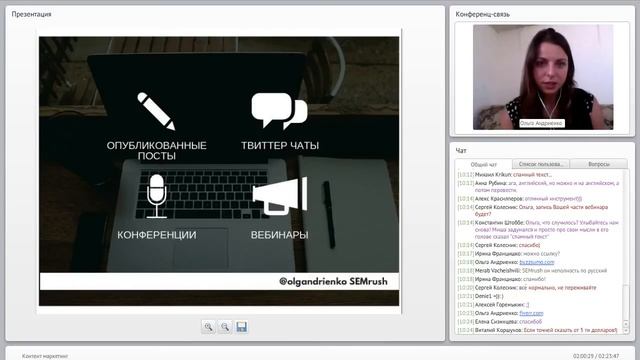The image size is (640, 360).
Task: Select Михаил Krikun's chat message
Action: click(505, 175)
